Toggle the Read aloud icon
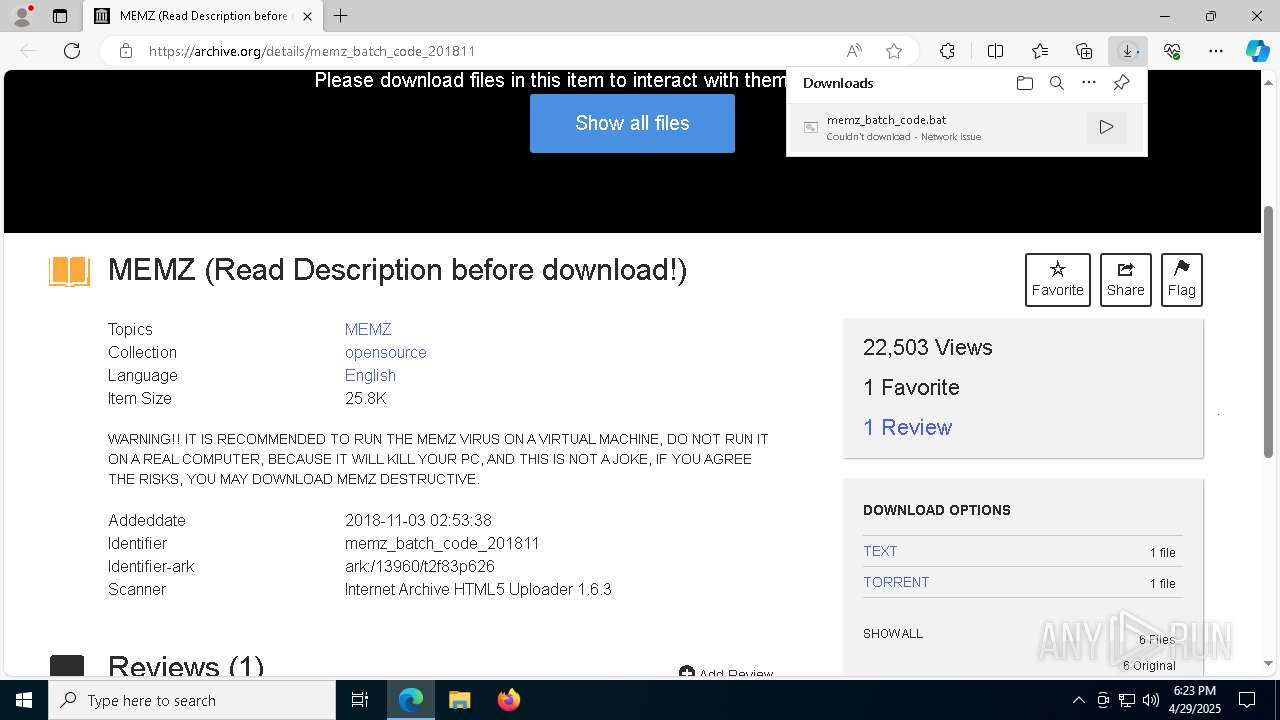 coord(854,51)
